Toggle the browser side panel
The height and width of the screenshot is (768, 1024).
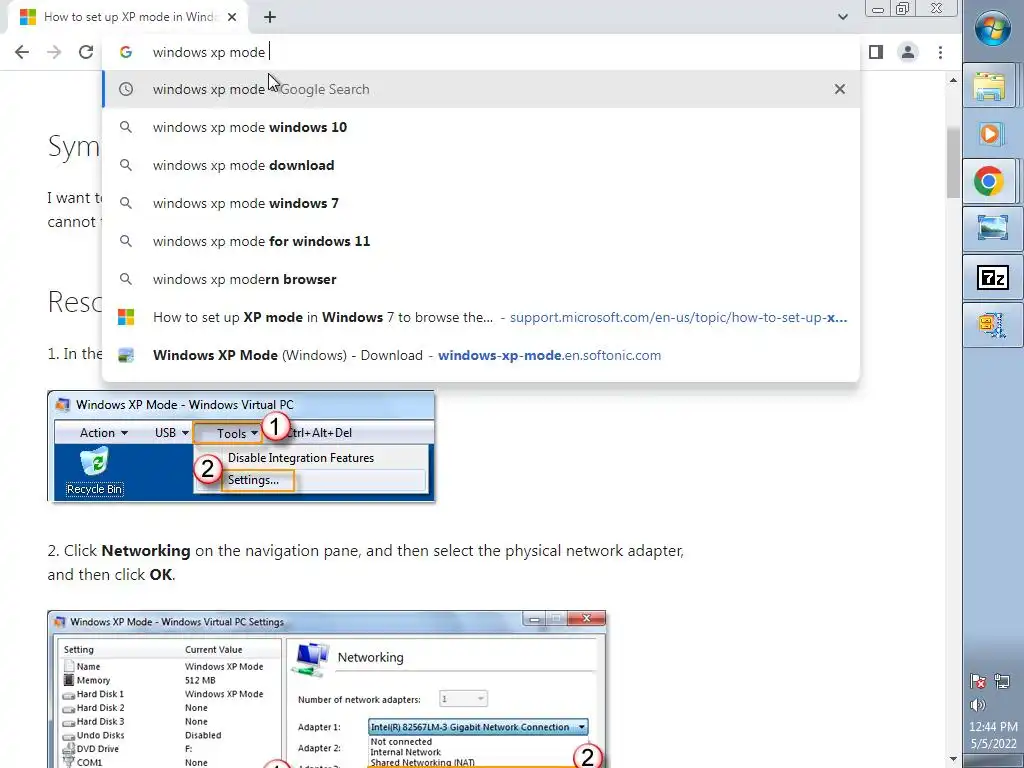pyautogui.click(x=876, y=52)
